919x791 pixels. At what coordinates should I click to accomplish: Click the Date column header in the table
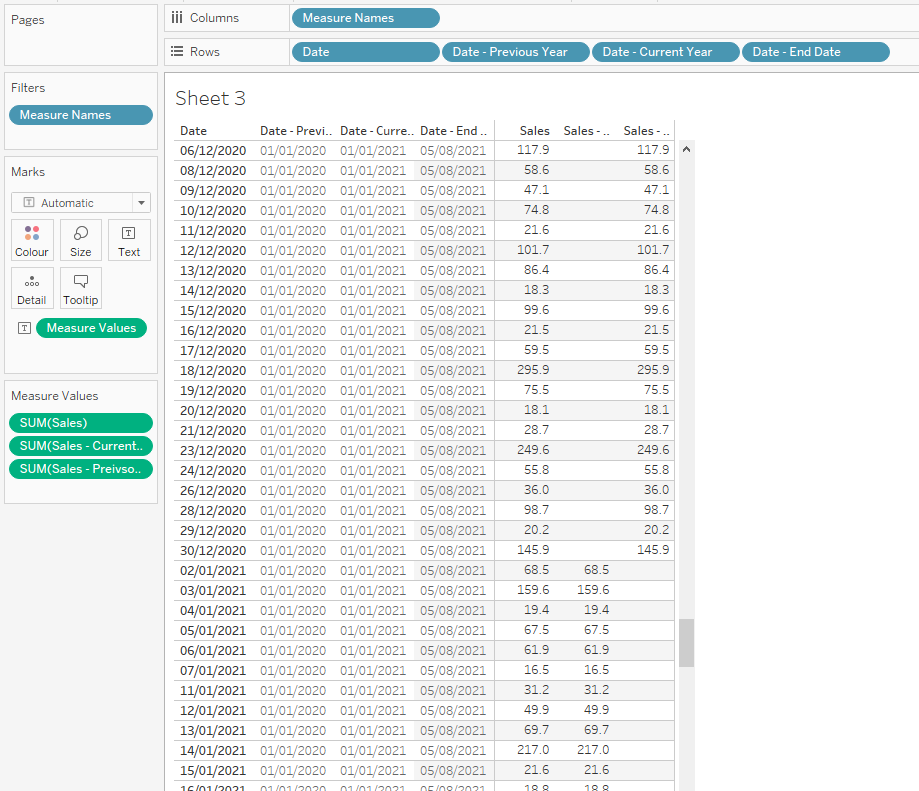pos(194,131)
